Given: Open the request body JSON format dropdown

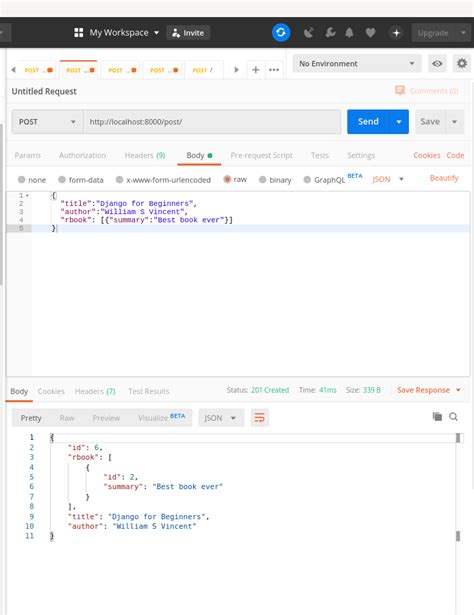Looking at the screenshot, I should point(388,179).
